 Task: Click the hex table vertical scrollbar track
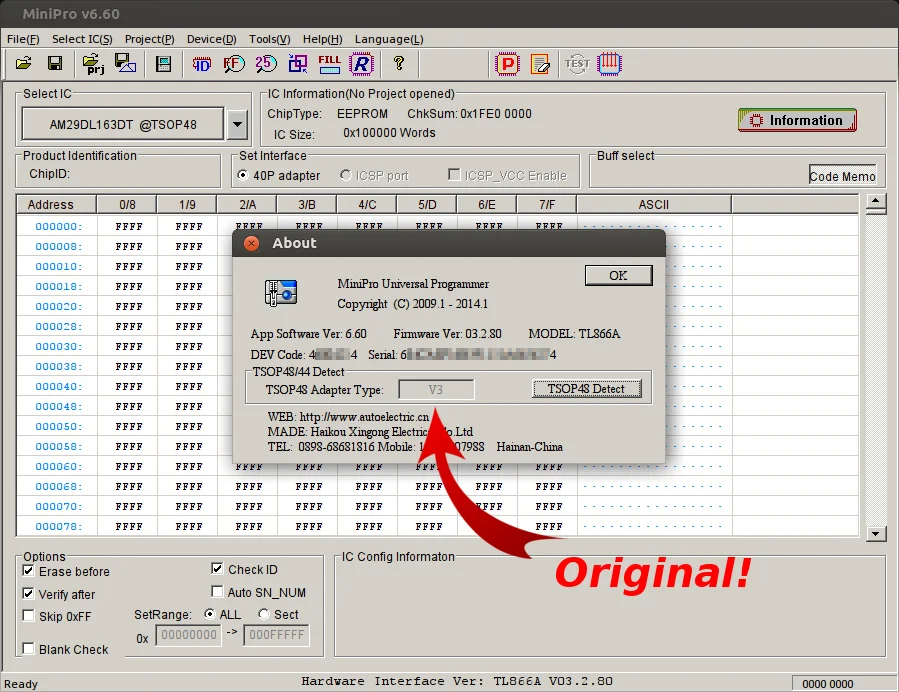(875, 370)
